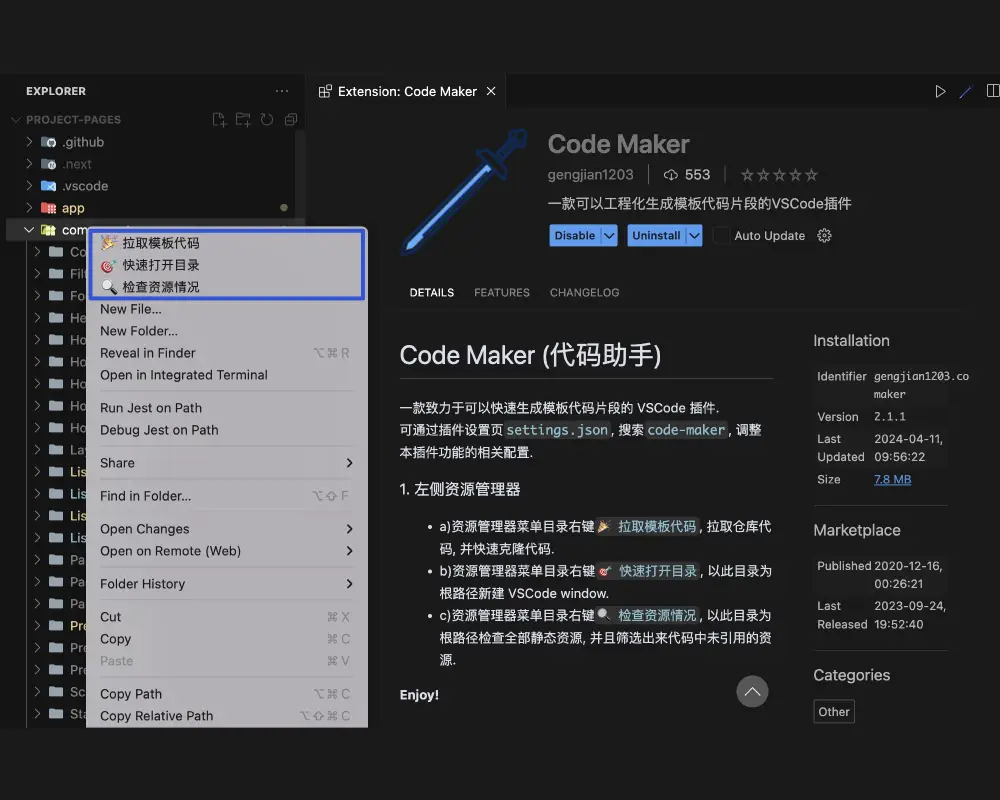Expand the Share submenu
The width and height of the screenshot is (1000, 800).
(349, 463)
